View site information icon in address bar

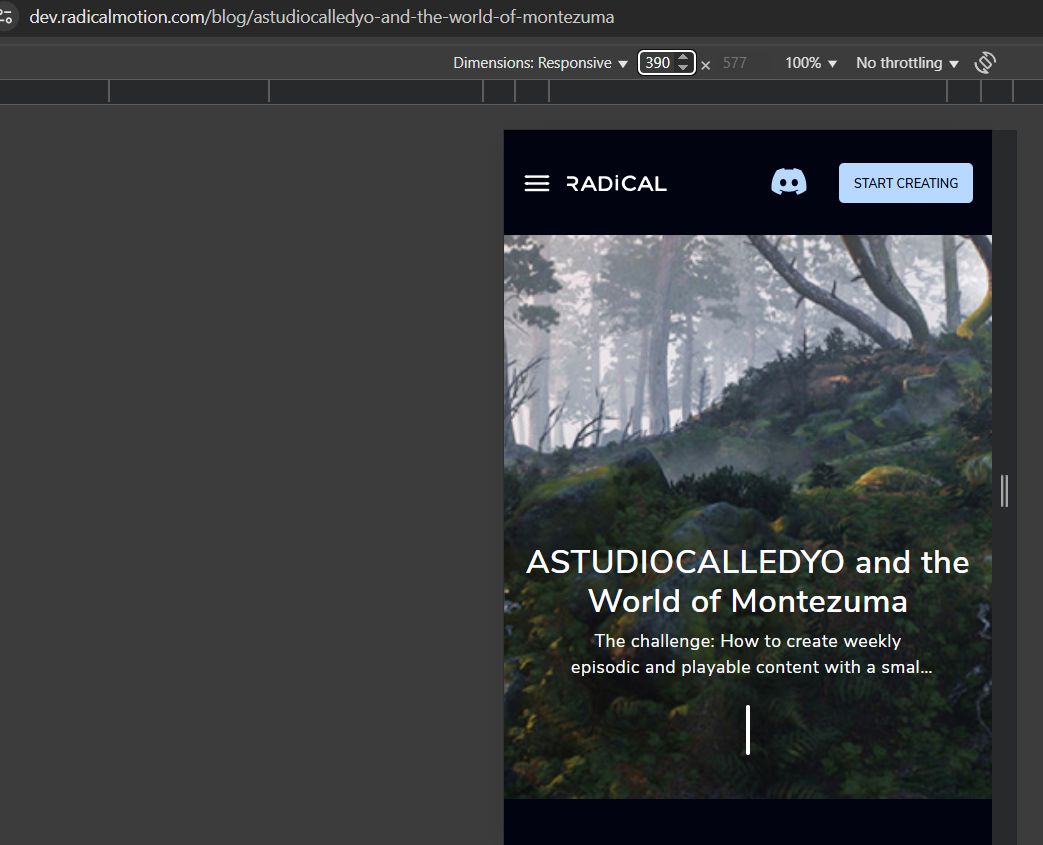tap(6, 17)
